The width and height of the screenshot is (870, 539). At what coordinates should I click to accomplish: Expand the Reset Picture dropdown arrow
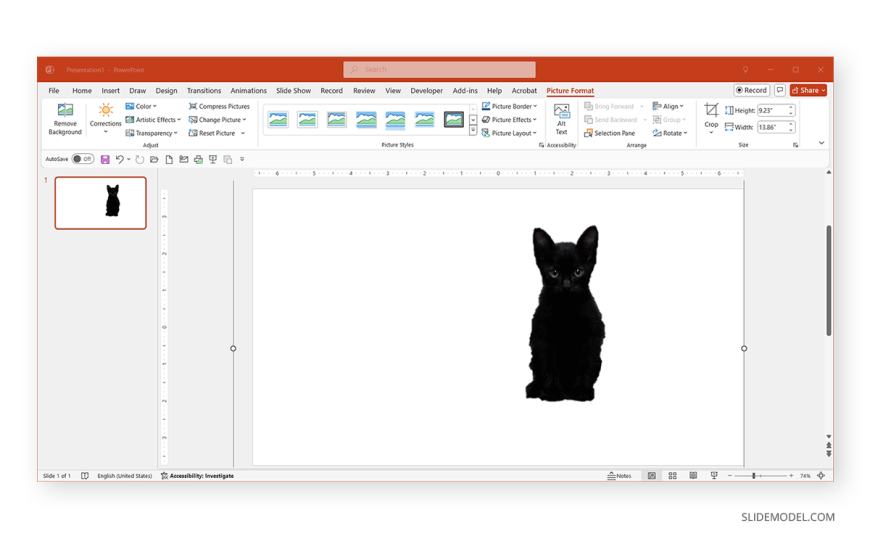(x=243, y=133)
